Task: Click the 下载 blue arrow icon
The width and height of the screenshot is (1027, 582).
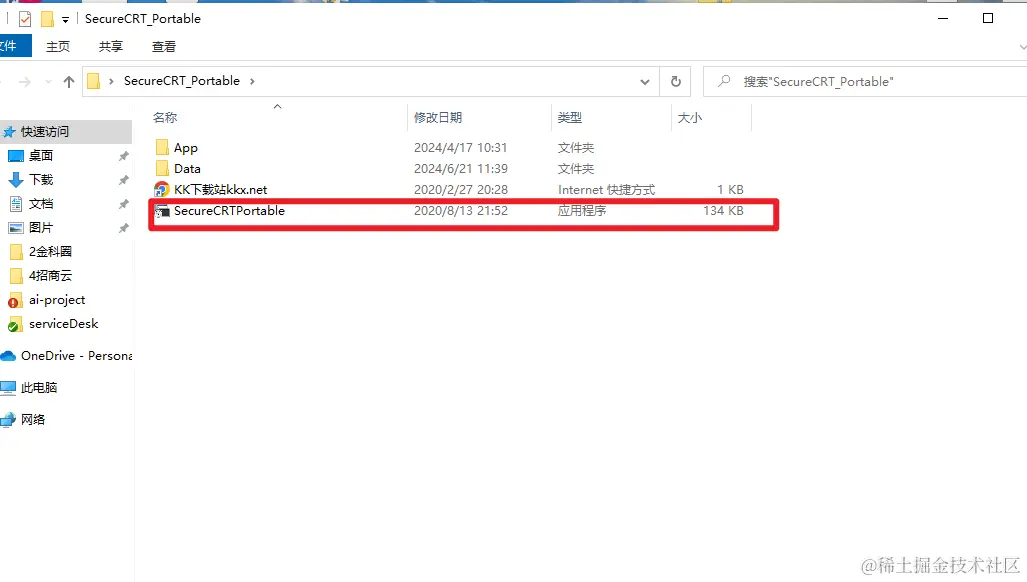Action: (x=16, y=180)
